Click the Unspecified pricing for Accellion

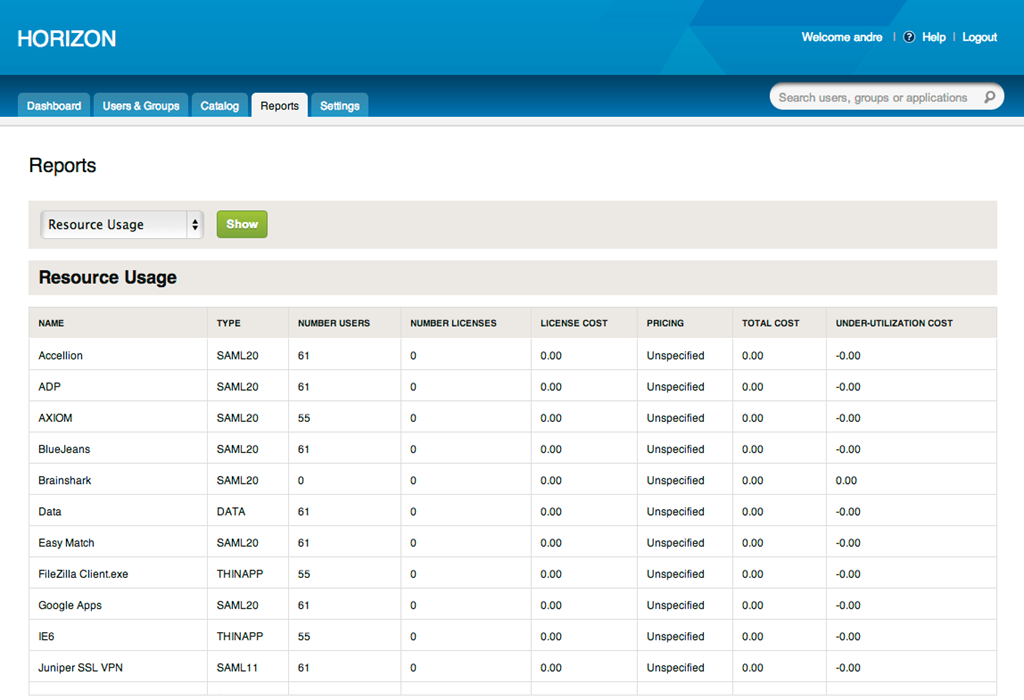point(675,356)
